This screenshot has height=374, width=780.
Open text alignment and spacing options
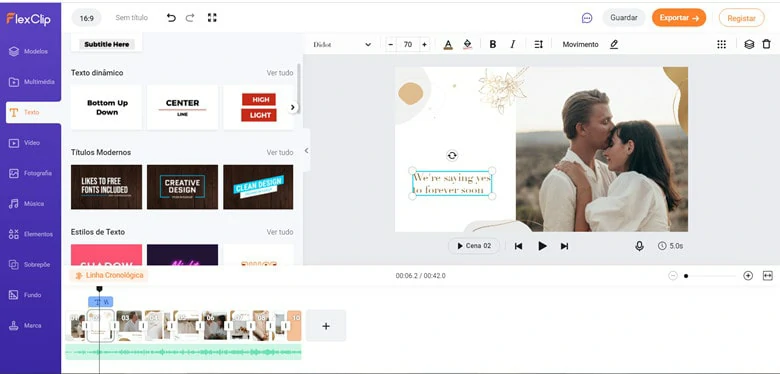538,44
